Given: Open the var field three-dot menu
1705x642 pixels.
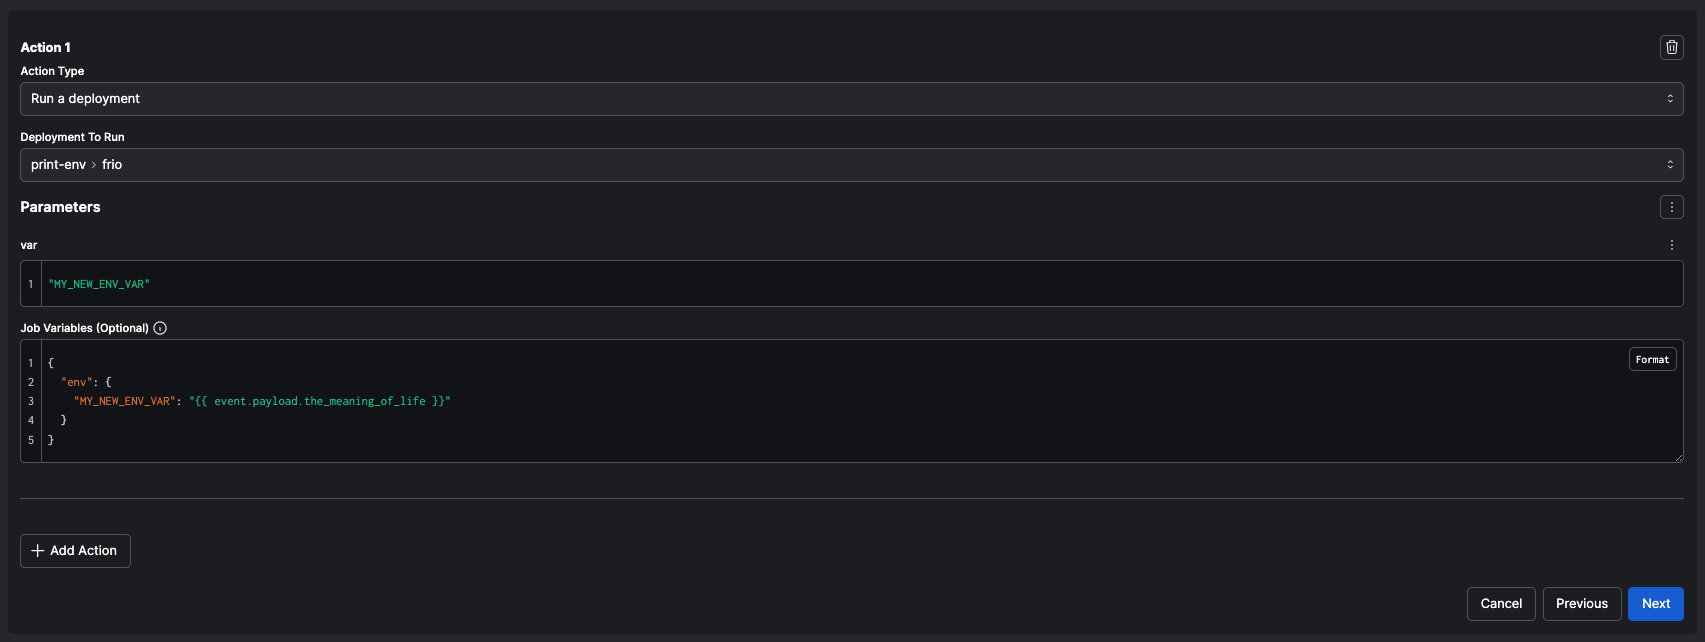Looking at the screenshot, I should tap(1671, 243).
